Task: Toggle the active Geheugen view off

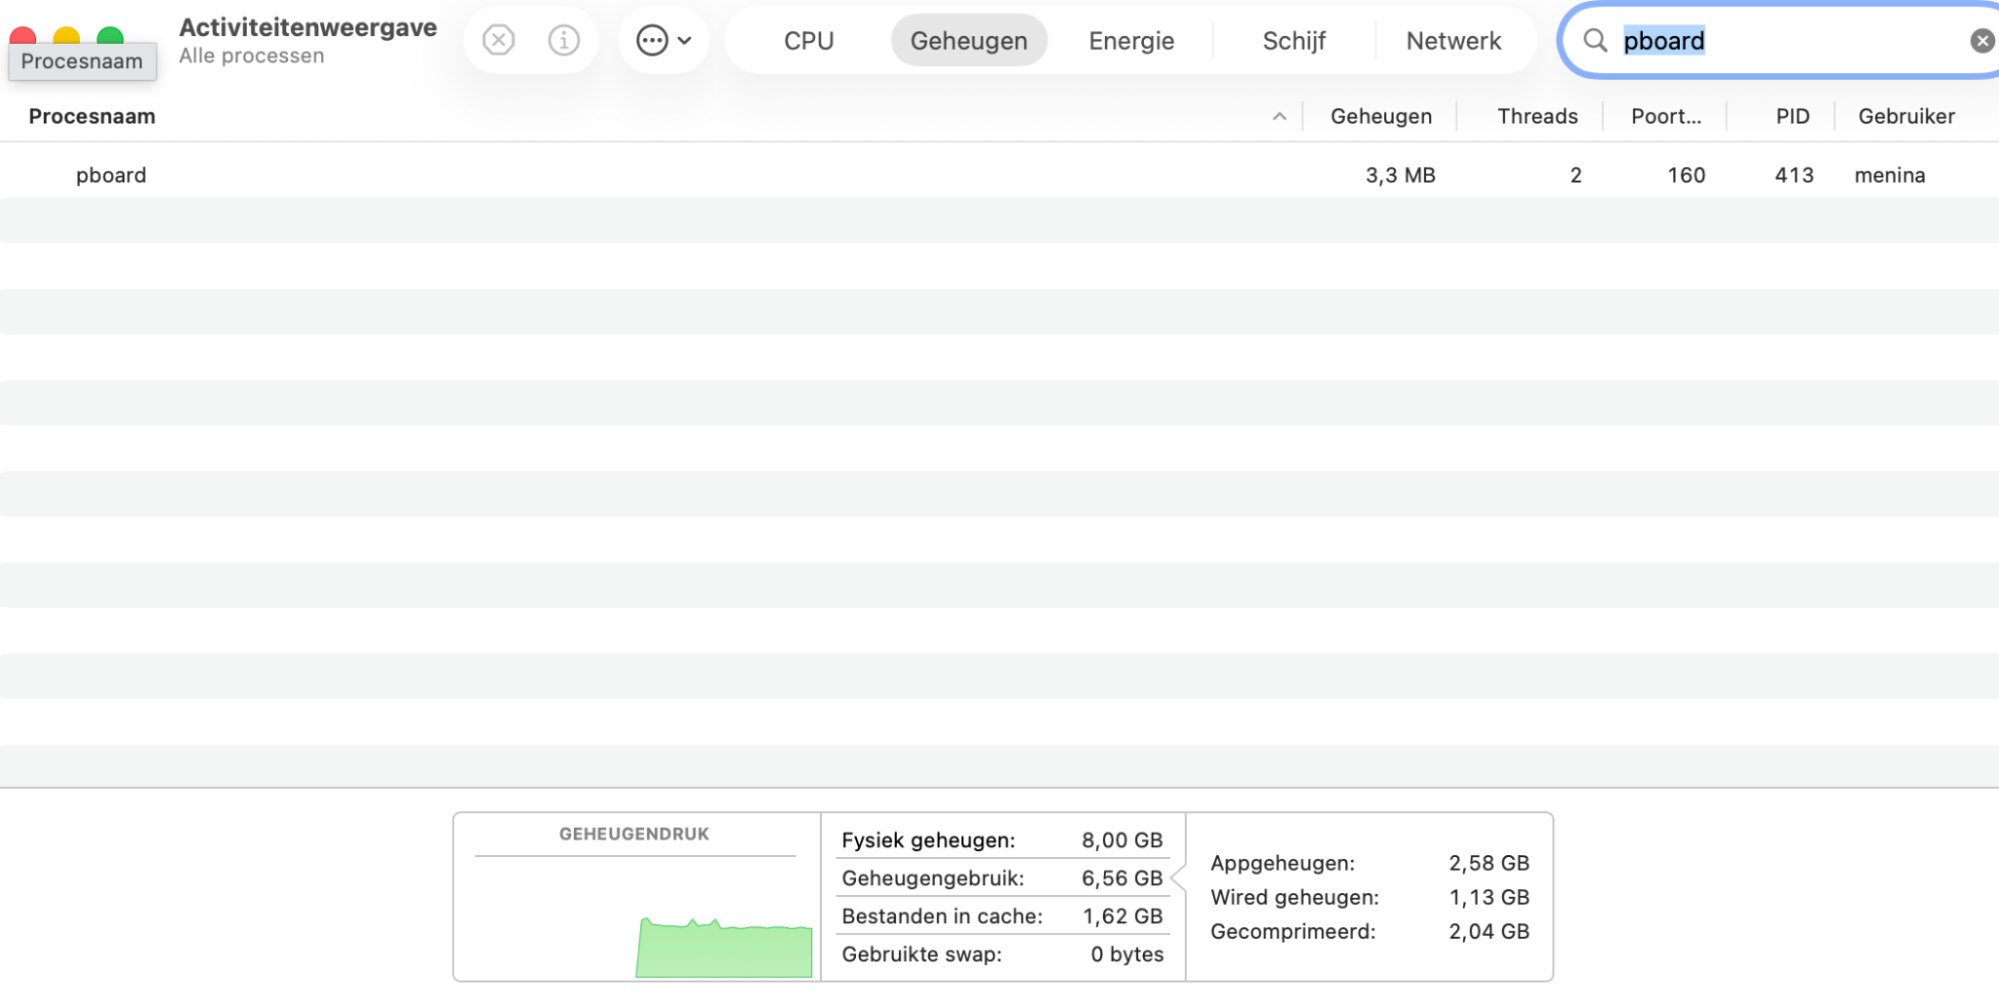Action: tap(967, 41)
